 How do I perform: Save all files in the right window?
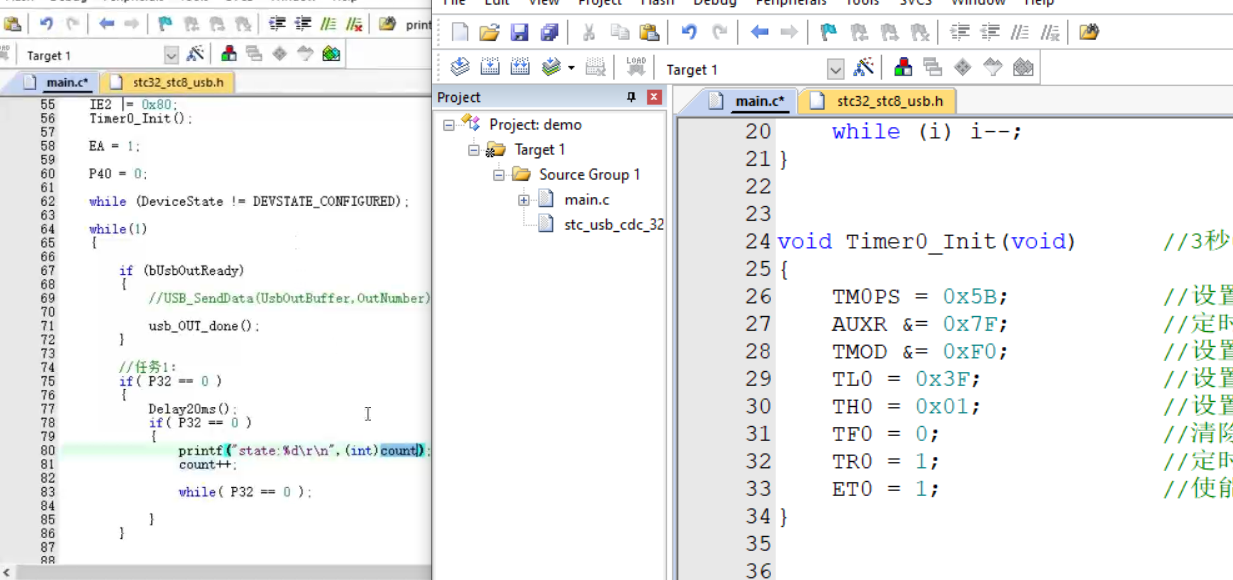tap(549, 33)
